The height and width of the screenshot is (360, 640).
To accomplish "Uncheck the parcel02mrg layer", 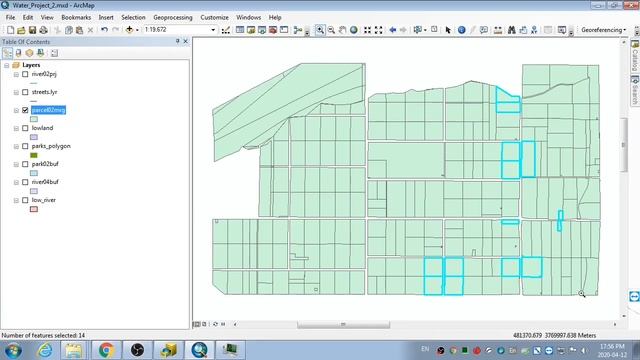I will pos(25,110).
